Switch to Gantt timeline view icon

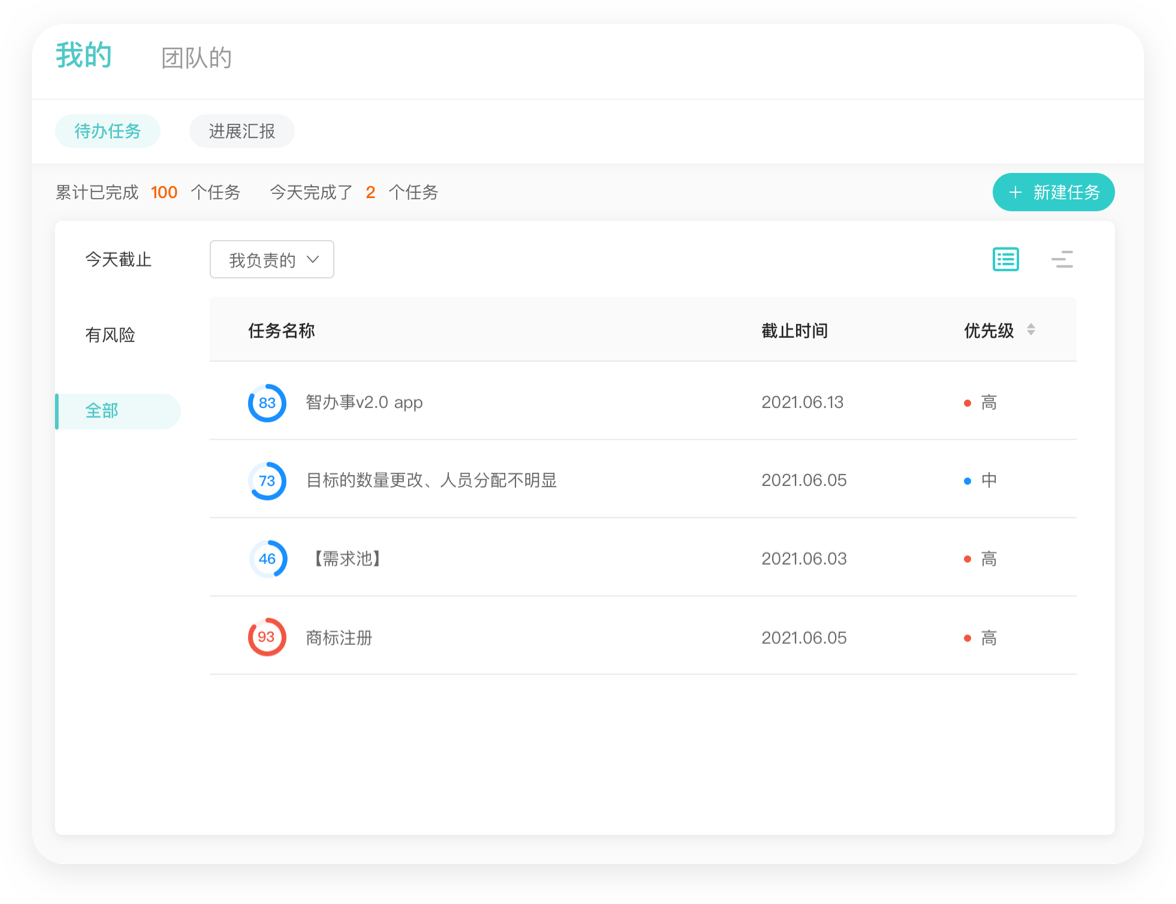pyautogui.click(x=1062, y=260)
